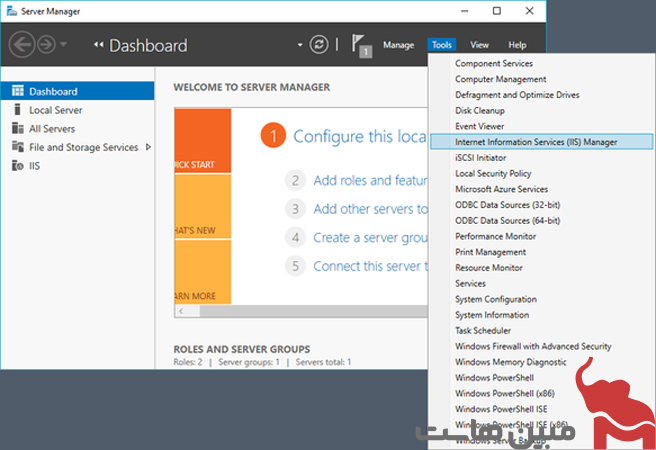The width and height of the screenshot is (656, 450).
Task: Open Print Management
Action: click(490, 252)
